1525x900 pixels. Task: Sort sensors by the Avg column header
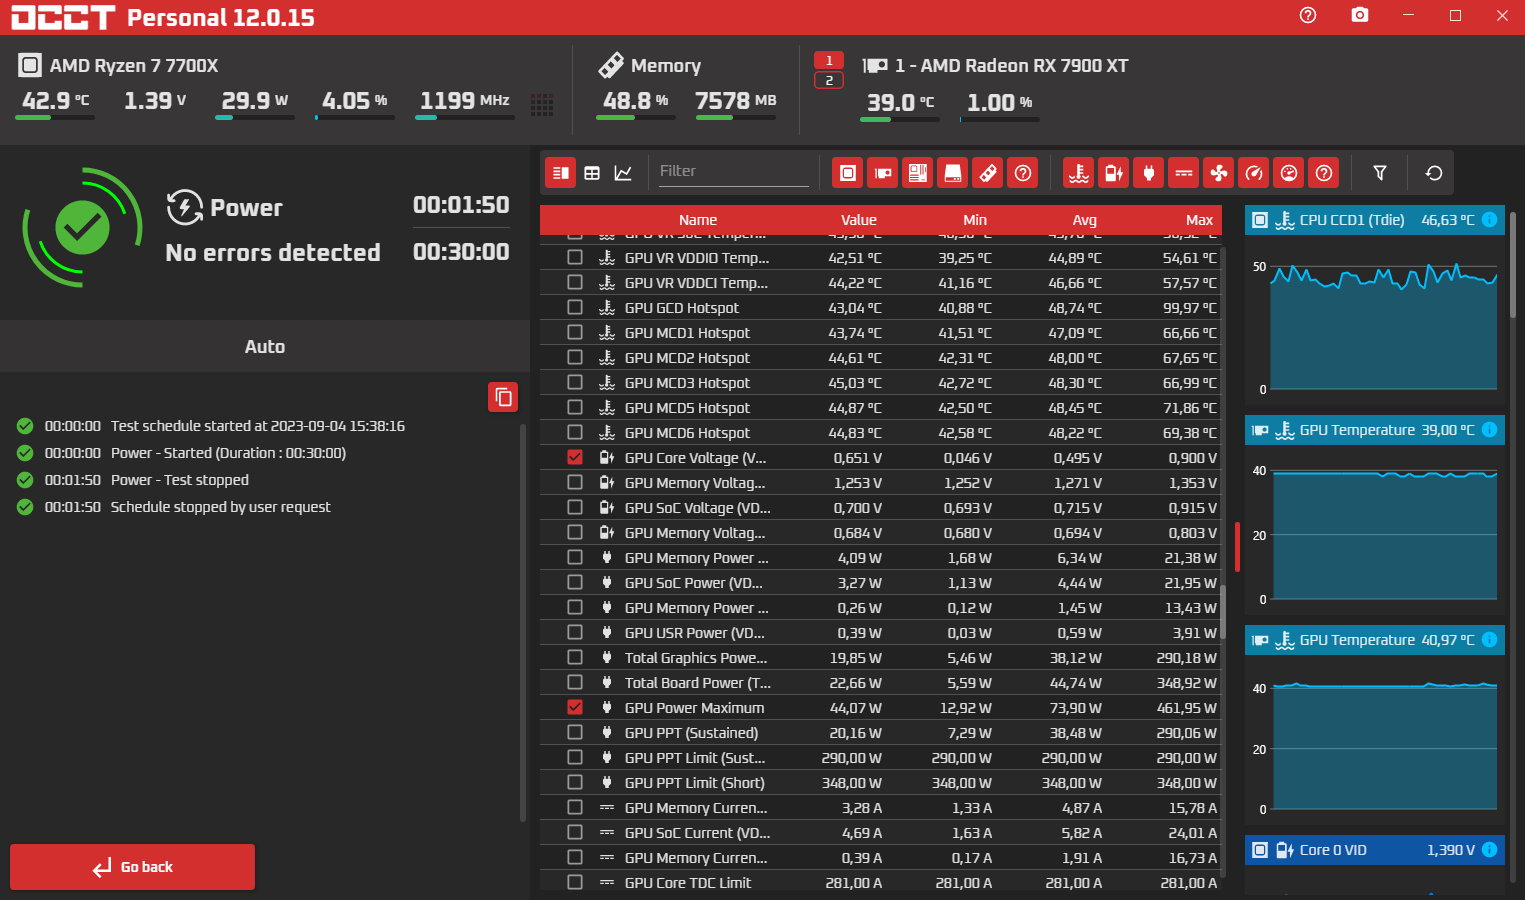point(1084,220)
